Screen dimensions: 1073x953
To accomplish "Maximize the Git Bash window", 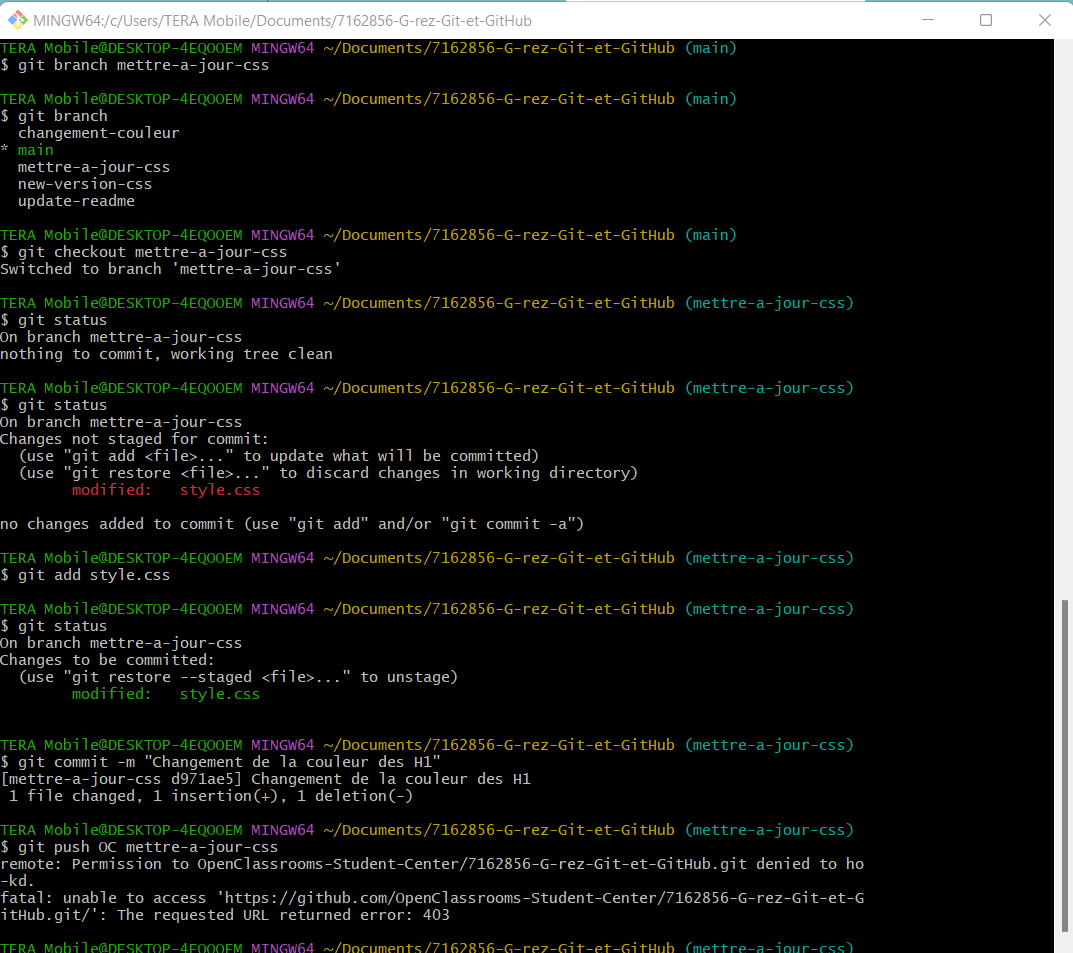I will point(984,20).
